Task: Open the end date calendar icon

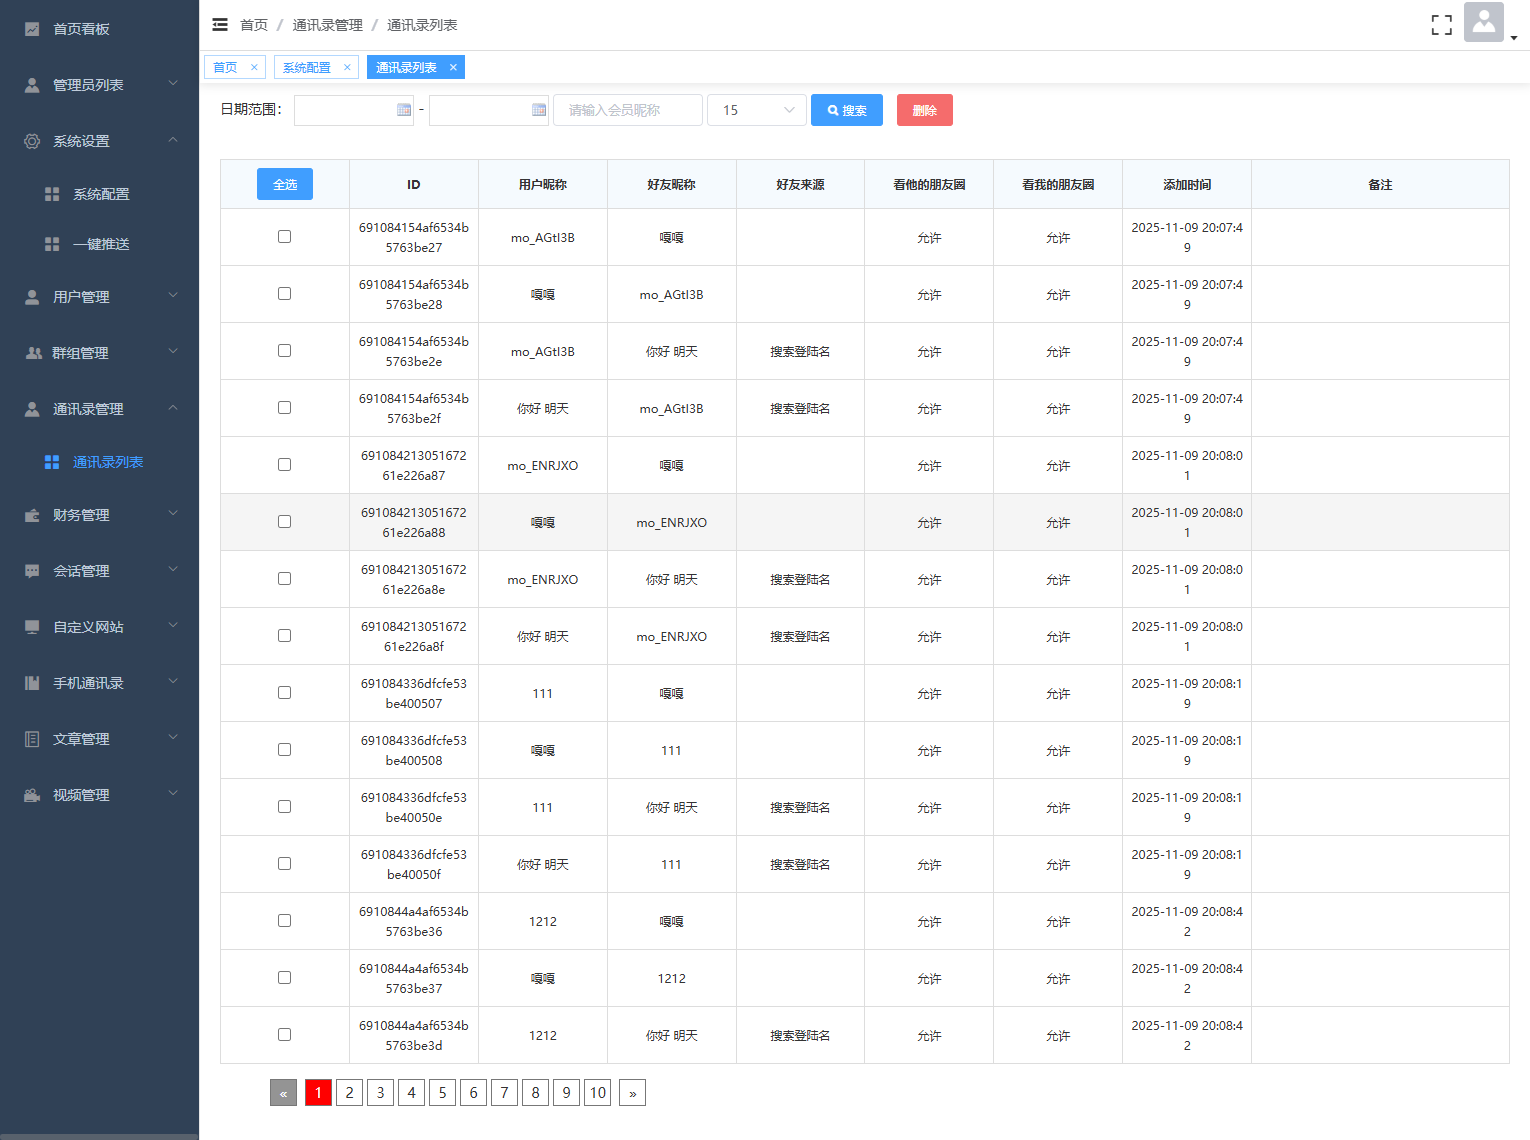Action: [x=539, y=110]
